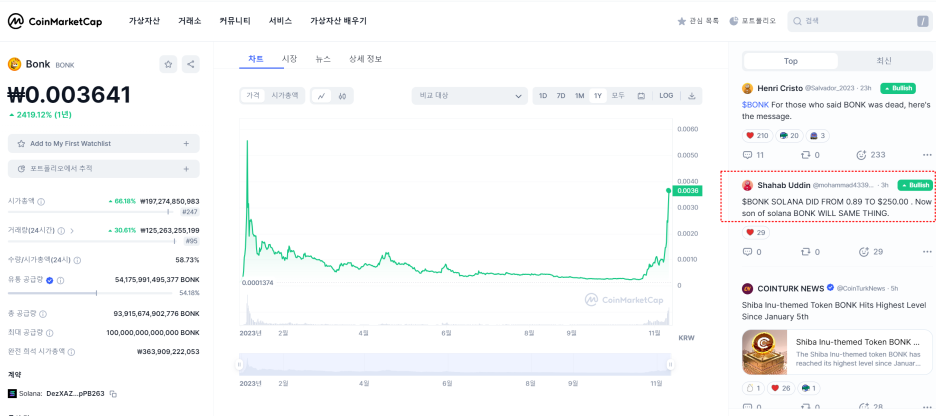This screenshot has width=936, height=416.
Task: Add emoji reaction to Henri Cristo's post
Action: (x=861, y=155)
